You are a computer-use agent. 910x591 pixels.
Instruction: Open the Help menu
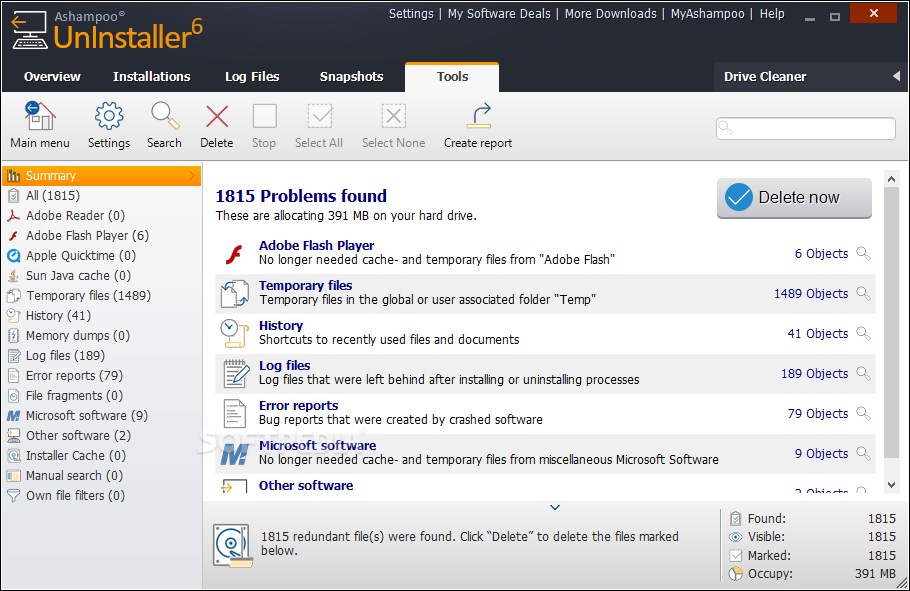772,14
